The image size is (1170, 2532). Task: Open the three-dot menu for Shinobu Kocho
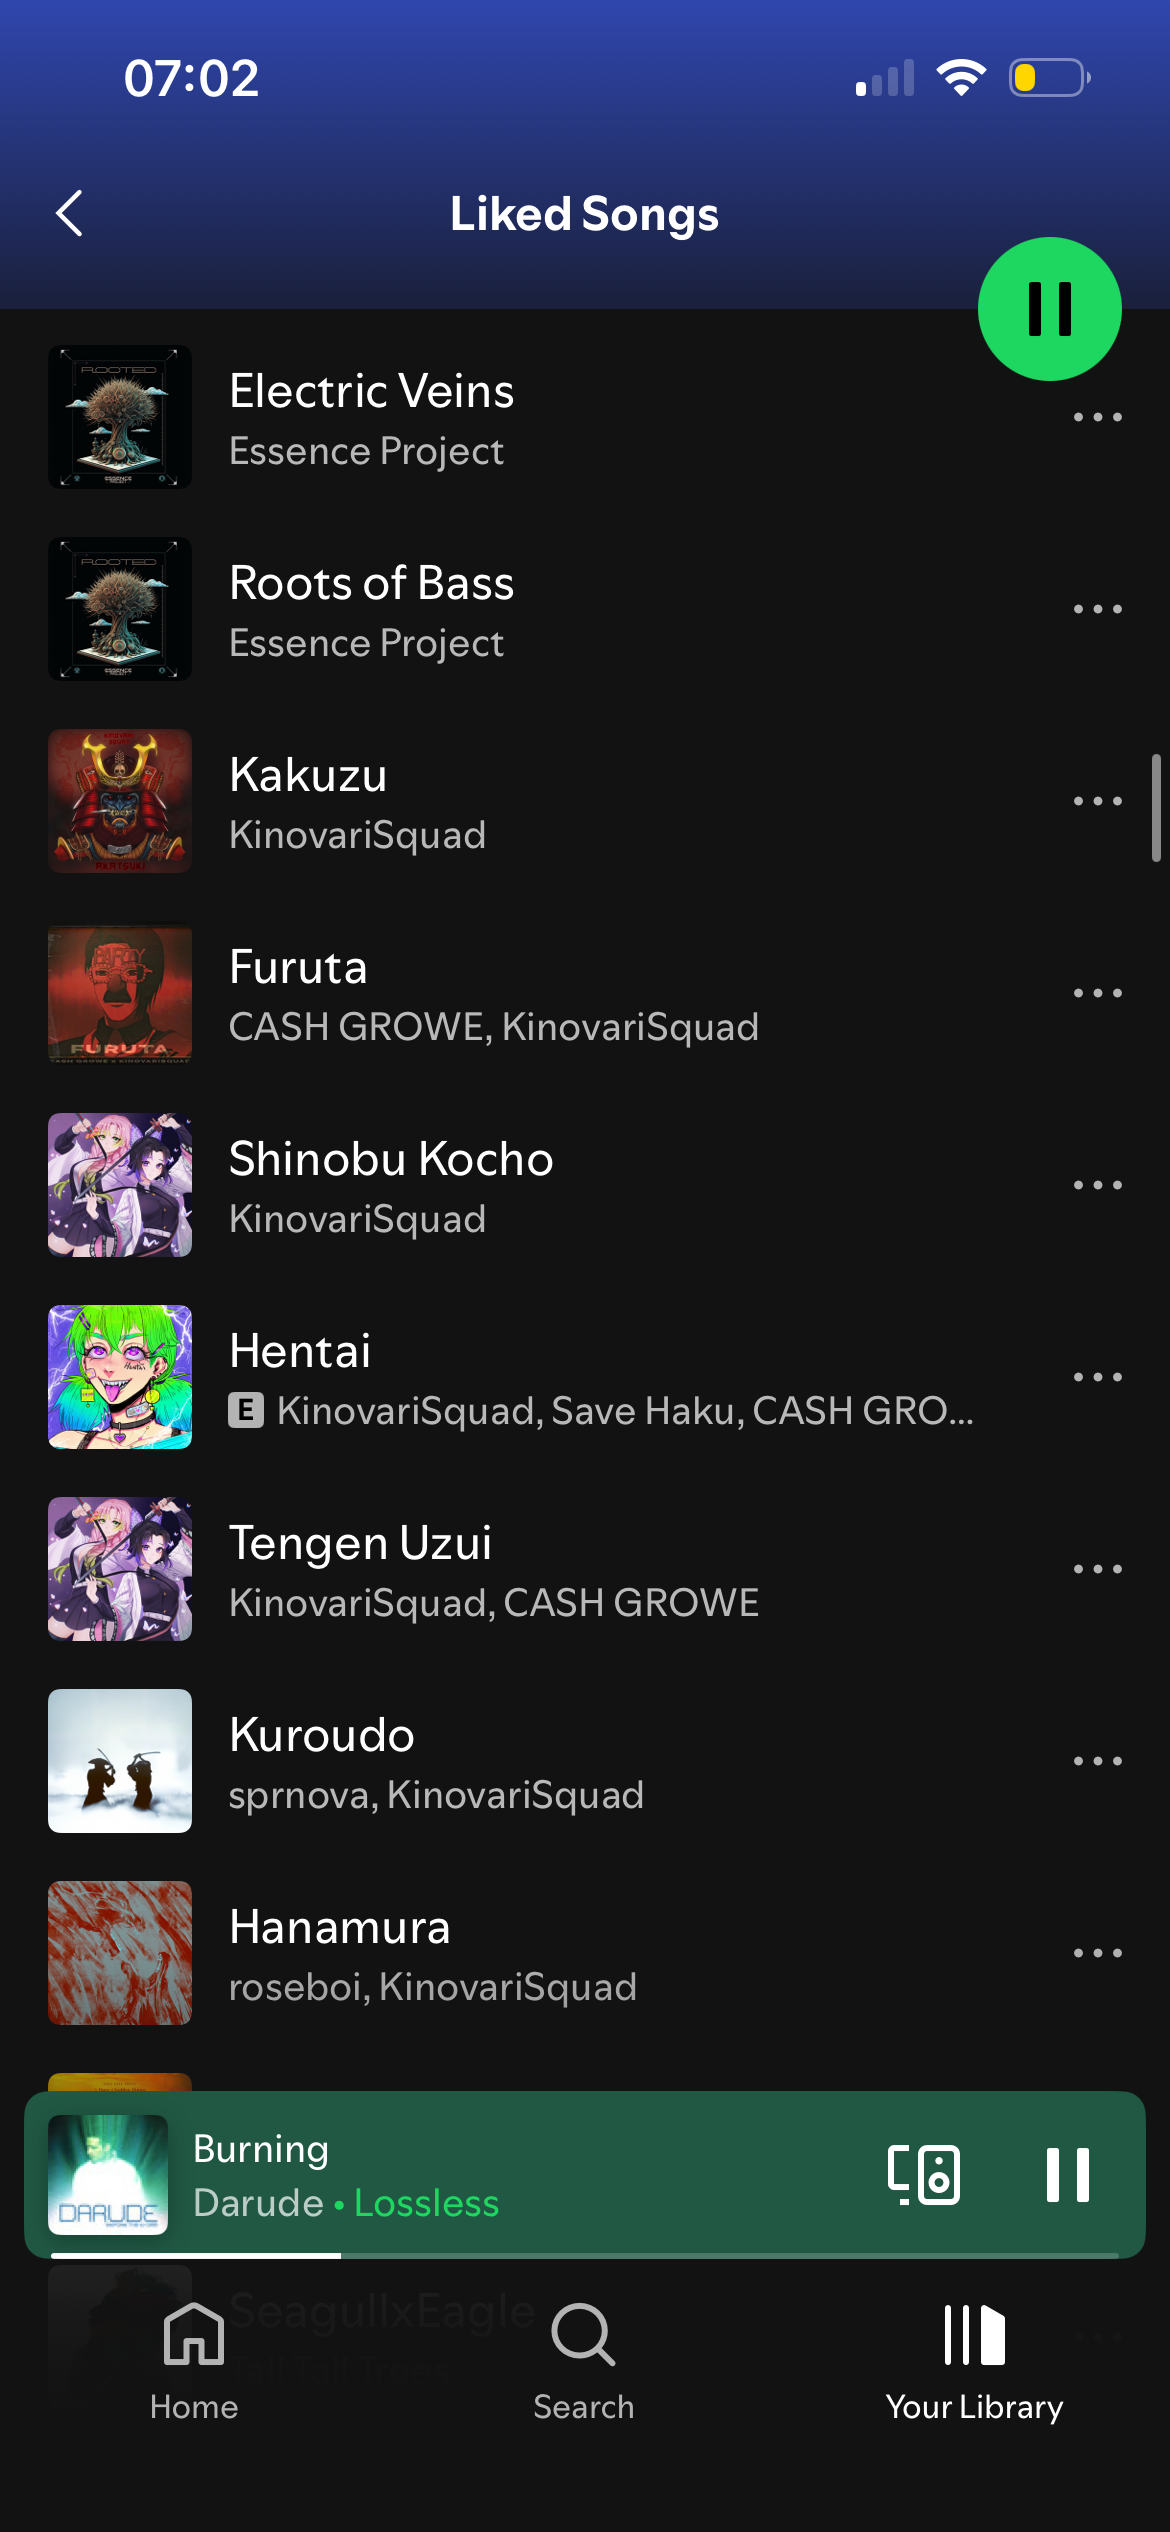[1097, 1185]
